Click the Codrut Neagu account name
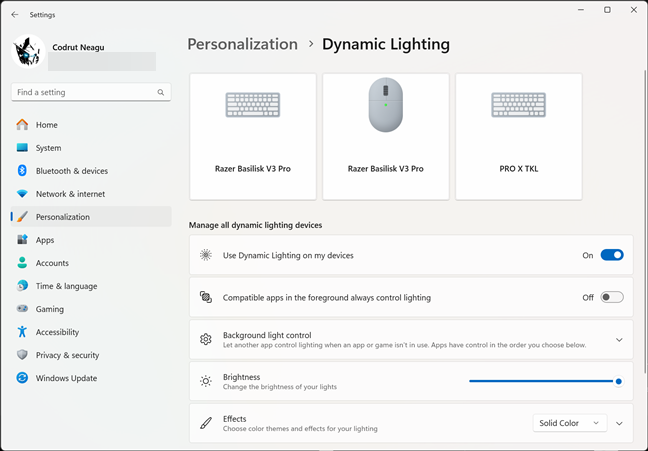 [x=78, y=47]
